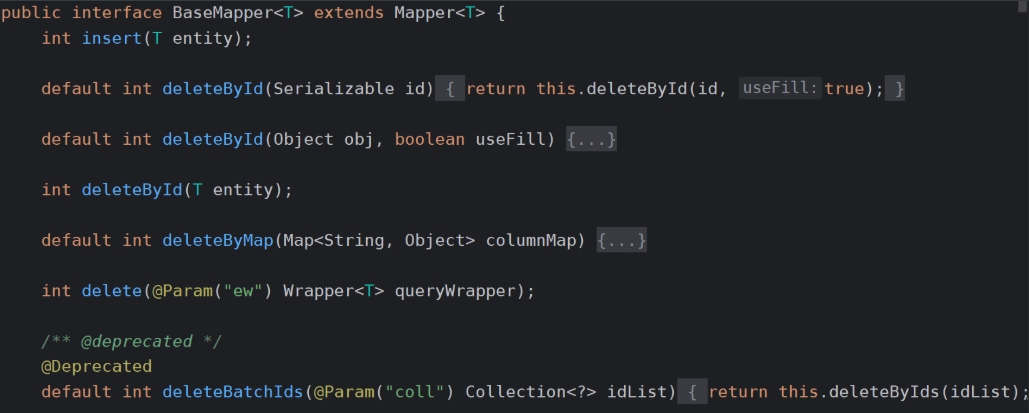Click the "coll" string literal
This screenshot has width=1029, height=413.
pos(414,392)
